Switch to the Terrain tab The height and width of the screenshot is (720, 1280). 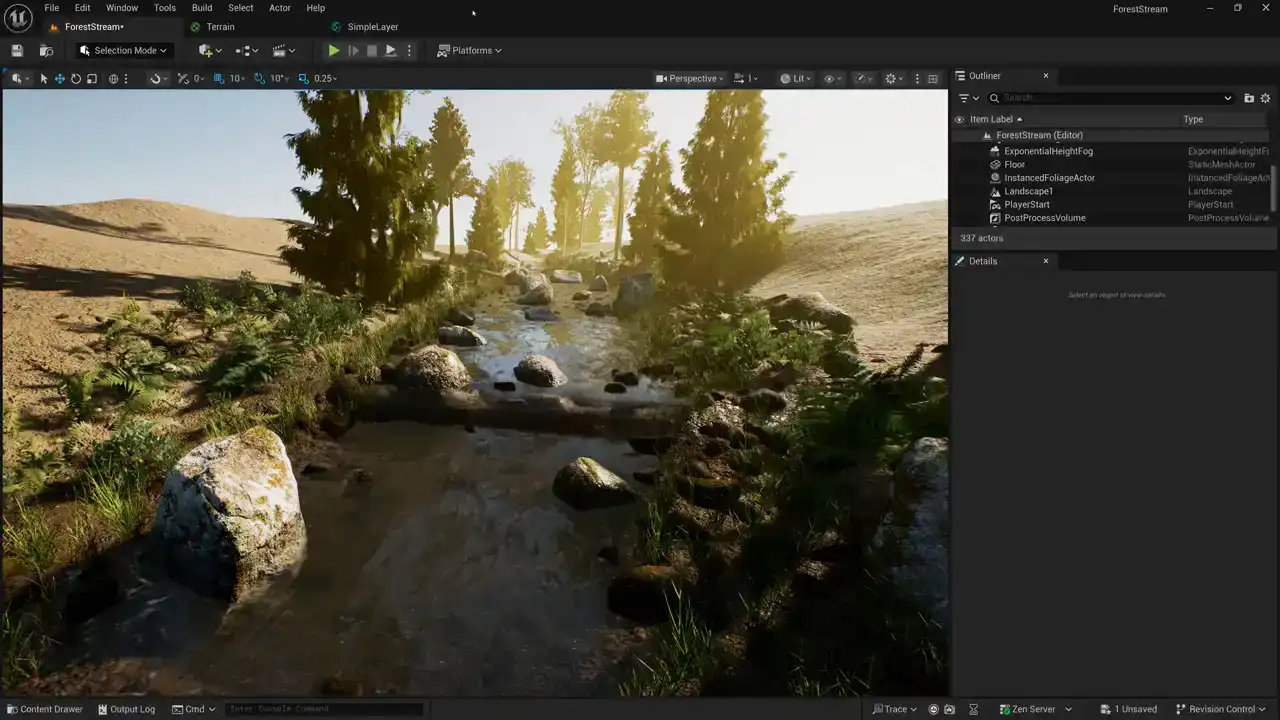(220, 27)
